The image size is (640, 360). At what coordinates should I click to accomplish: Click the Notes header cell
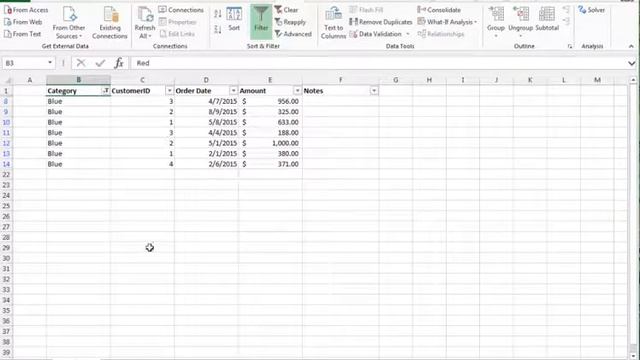pos(340,91)
